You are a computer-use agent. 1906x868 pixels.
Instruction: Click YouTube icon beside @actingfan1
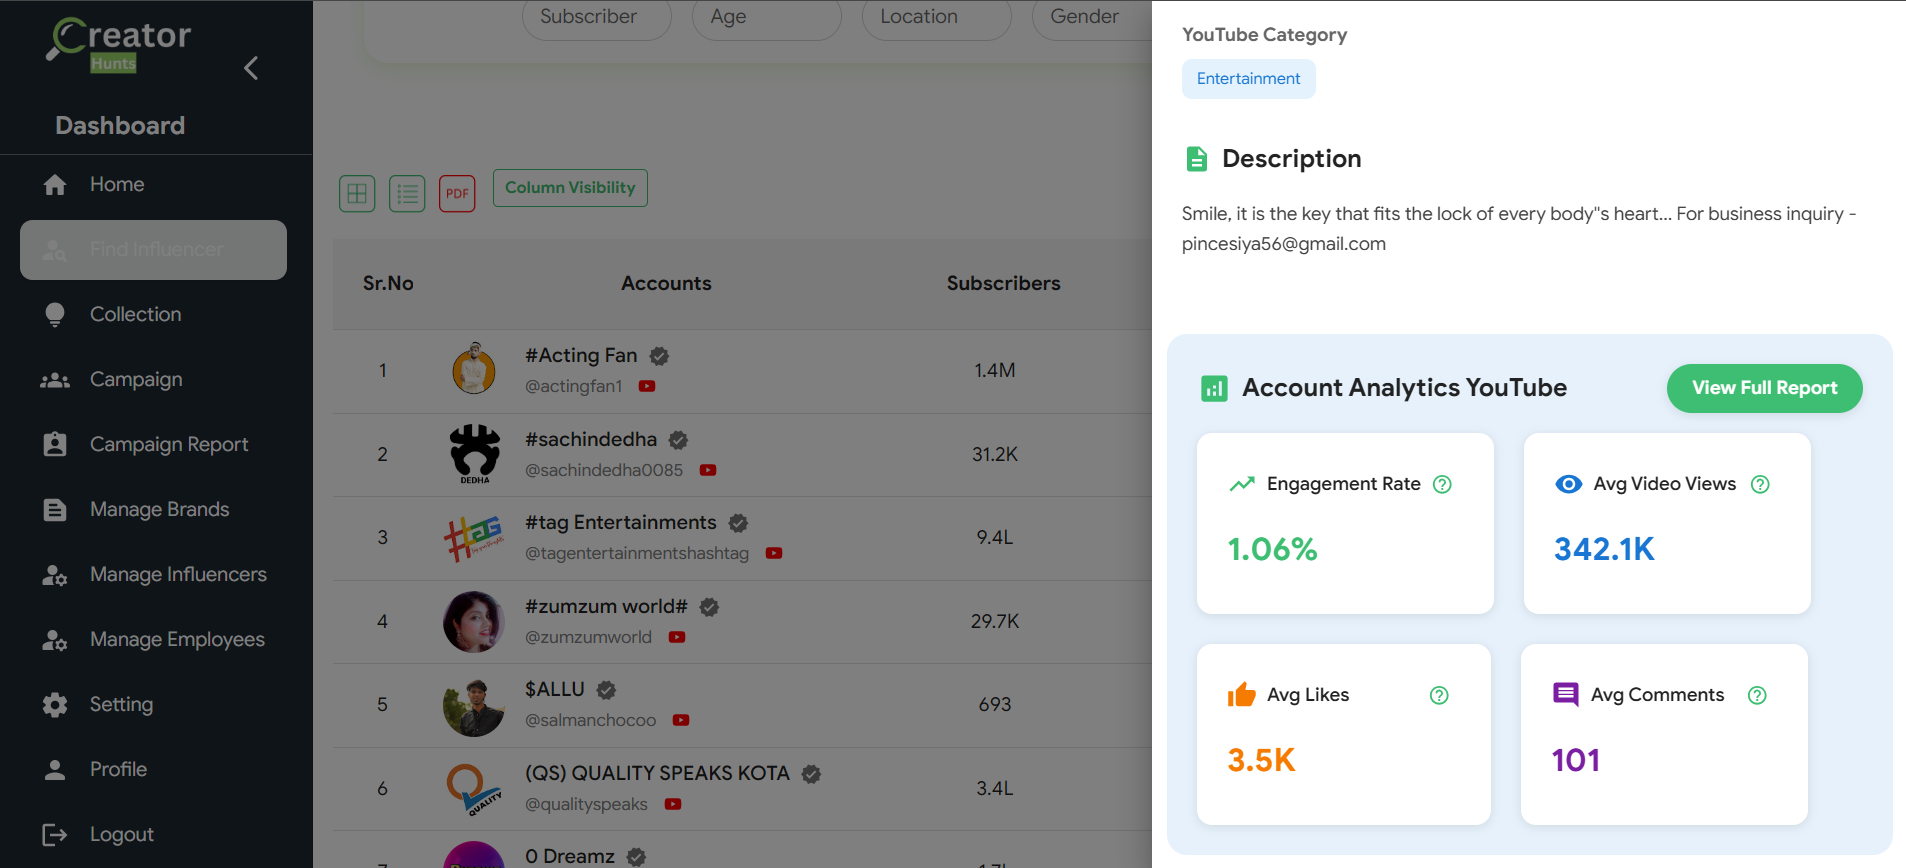click(647, 386)
